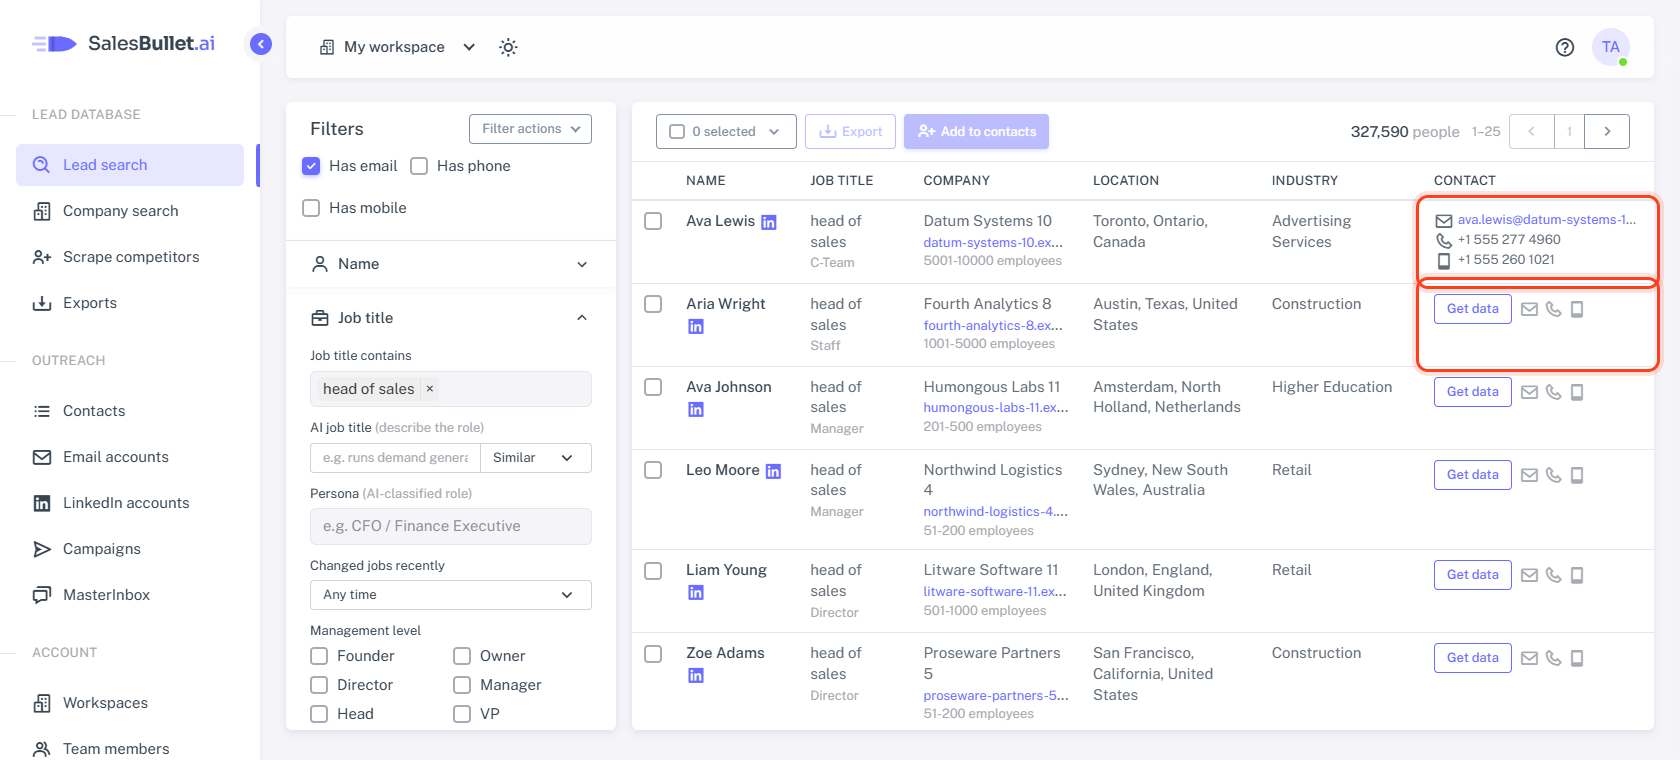
Task: Open the Campaigns page
Action: pos(130,549)
